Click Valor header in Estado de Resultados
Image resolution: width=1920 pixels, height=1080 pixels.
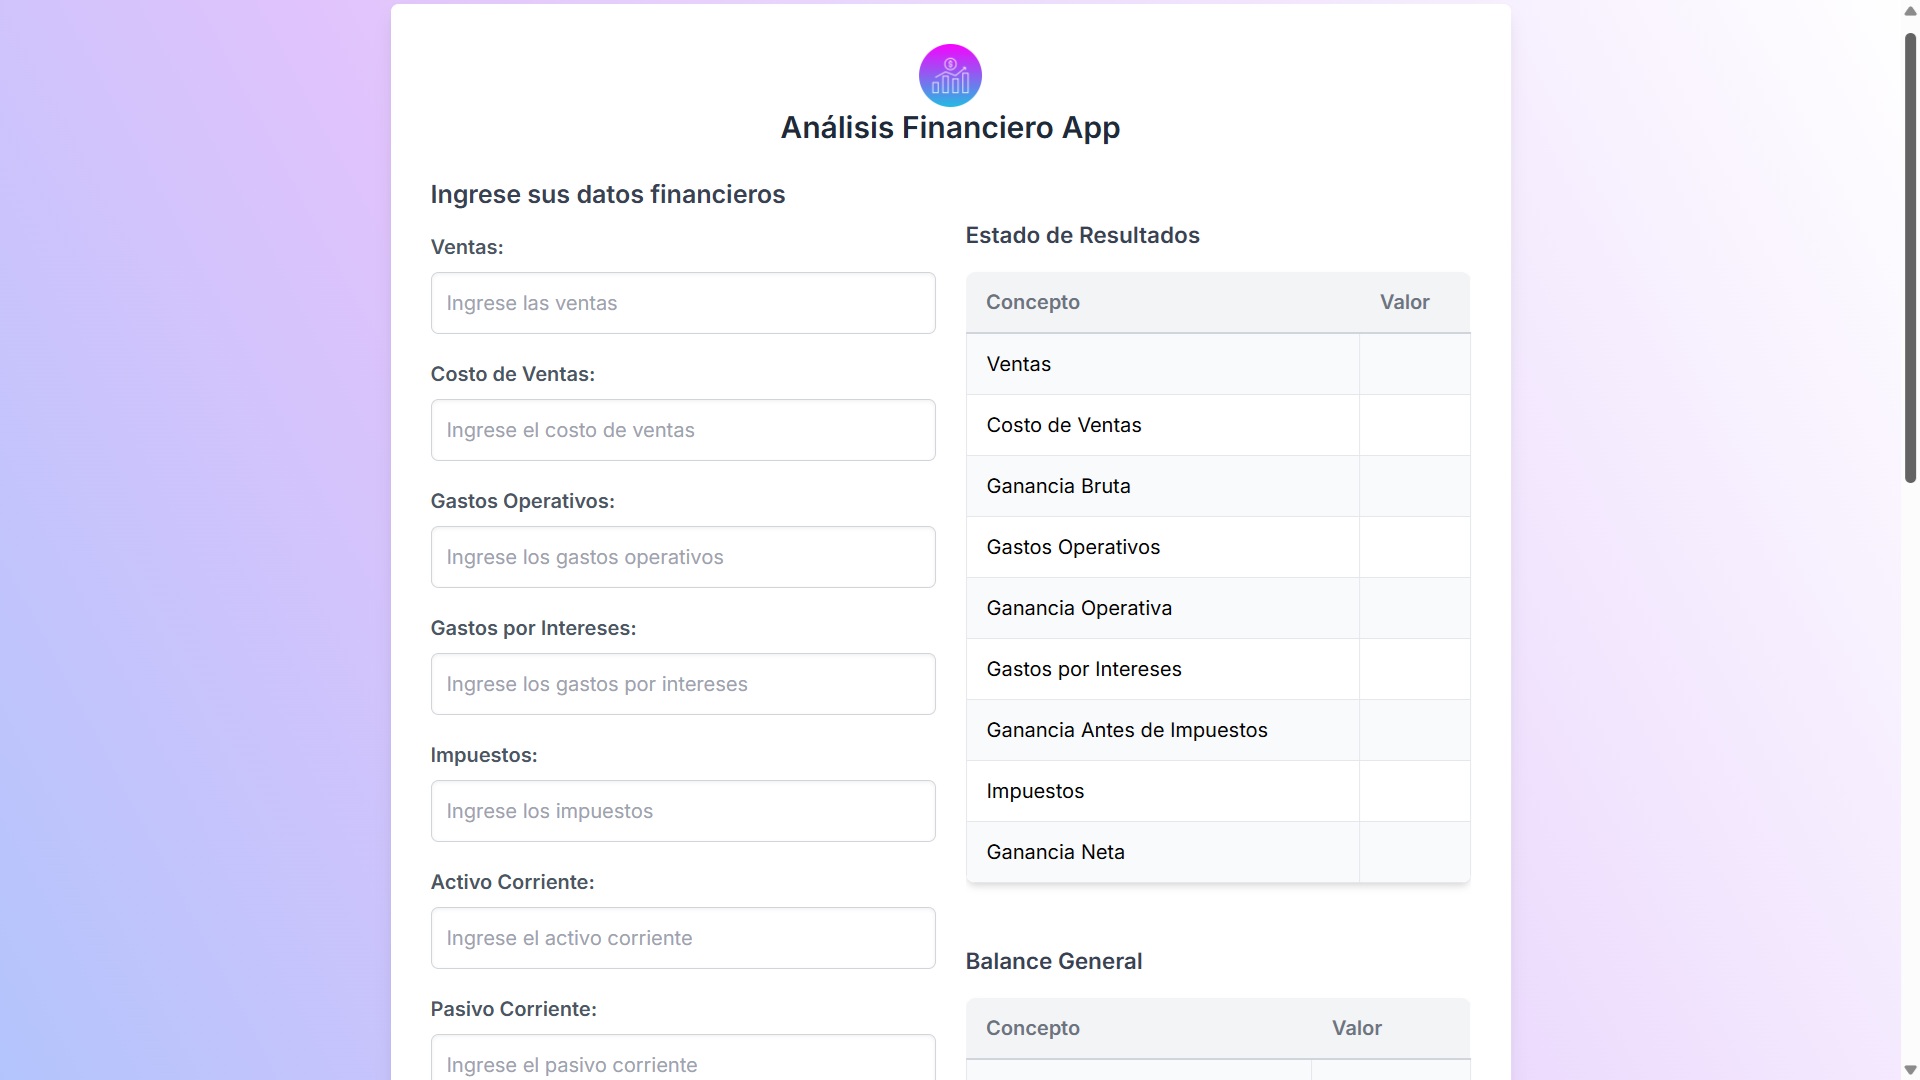click(x=1404, y=302)
